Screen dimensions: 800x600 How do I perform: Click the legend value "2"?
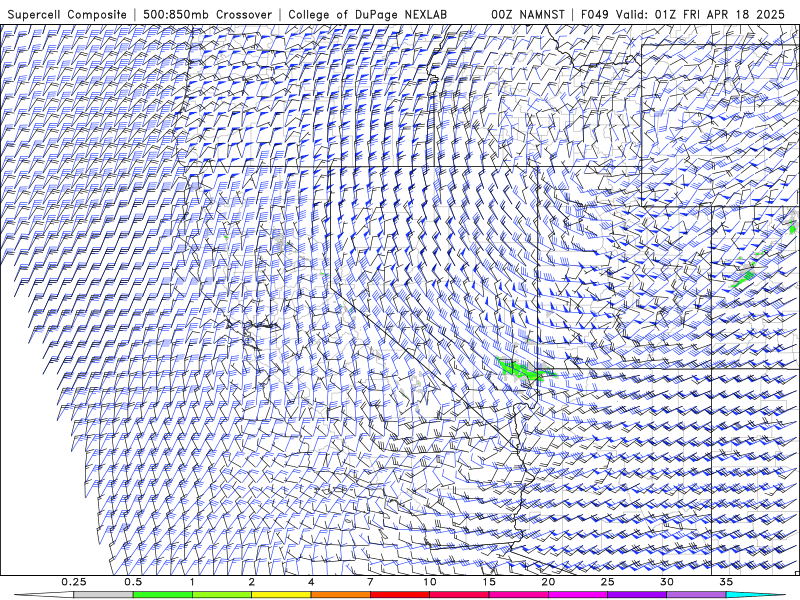pyautogui.click(x=252, y=582)
